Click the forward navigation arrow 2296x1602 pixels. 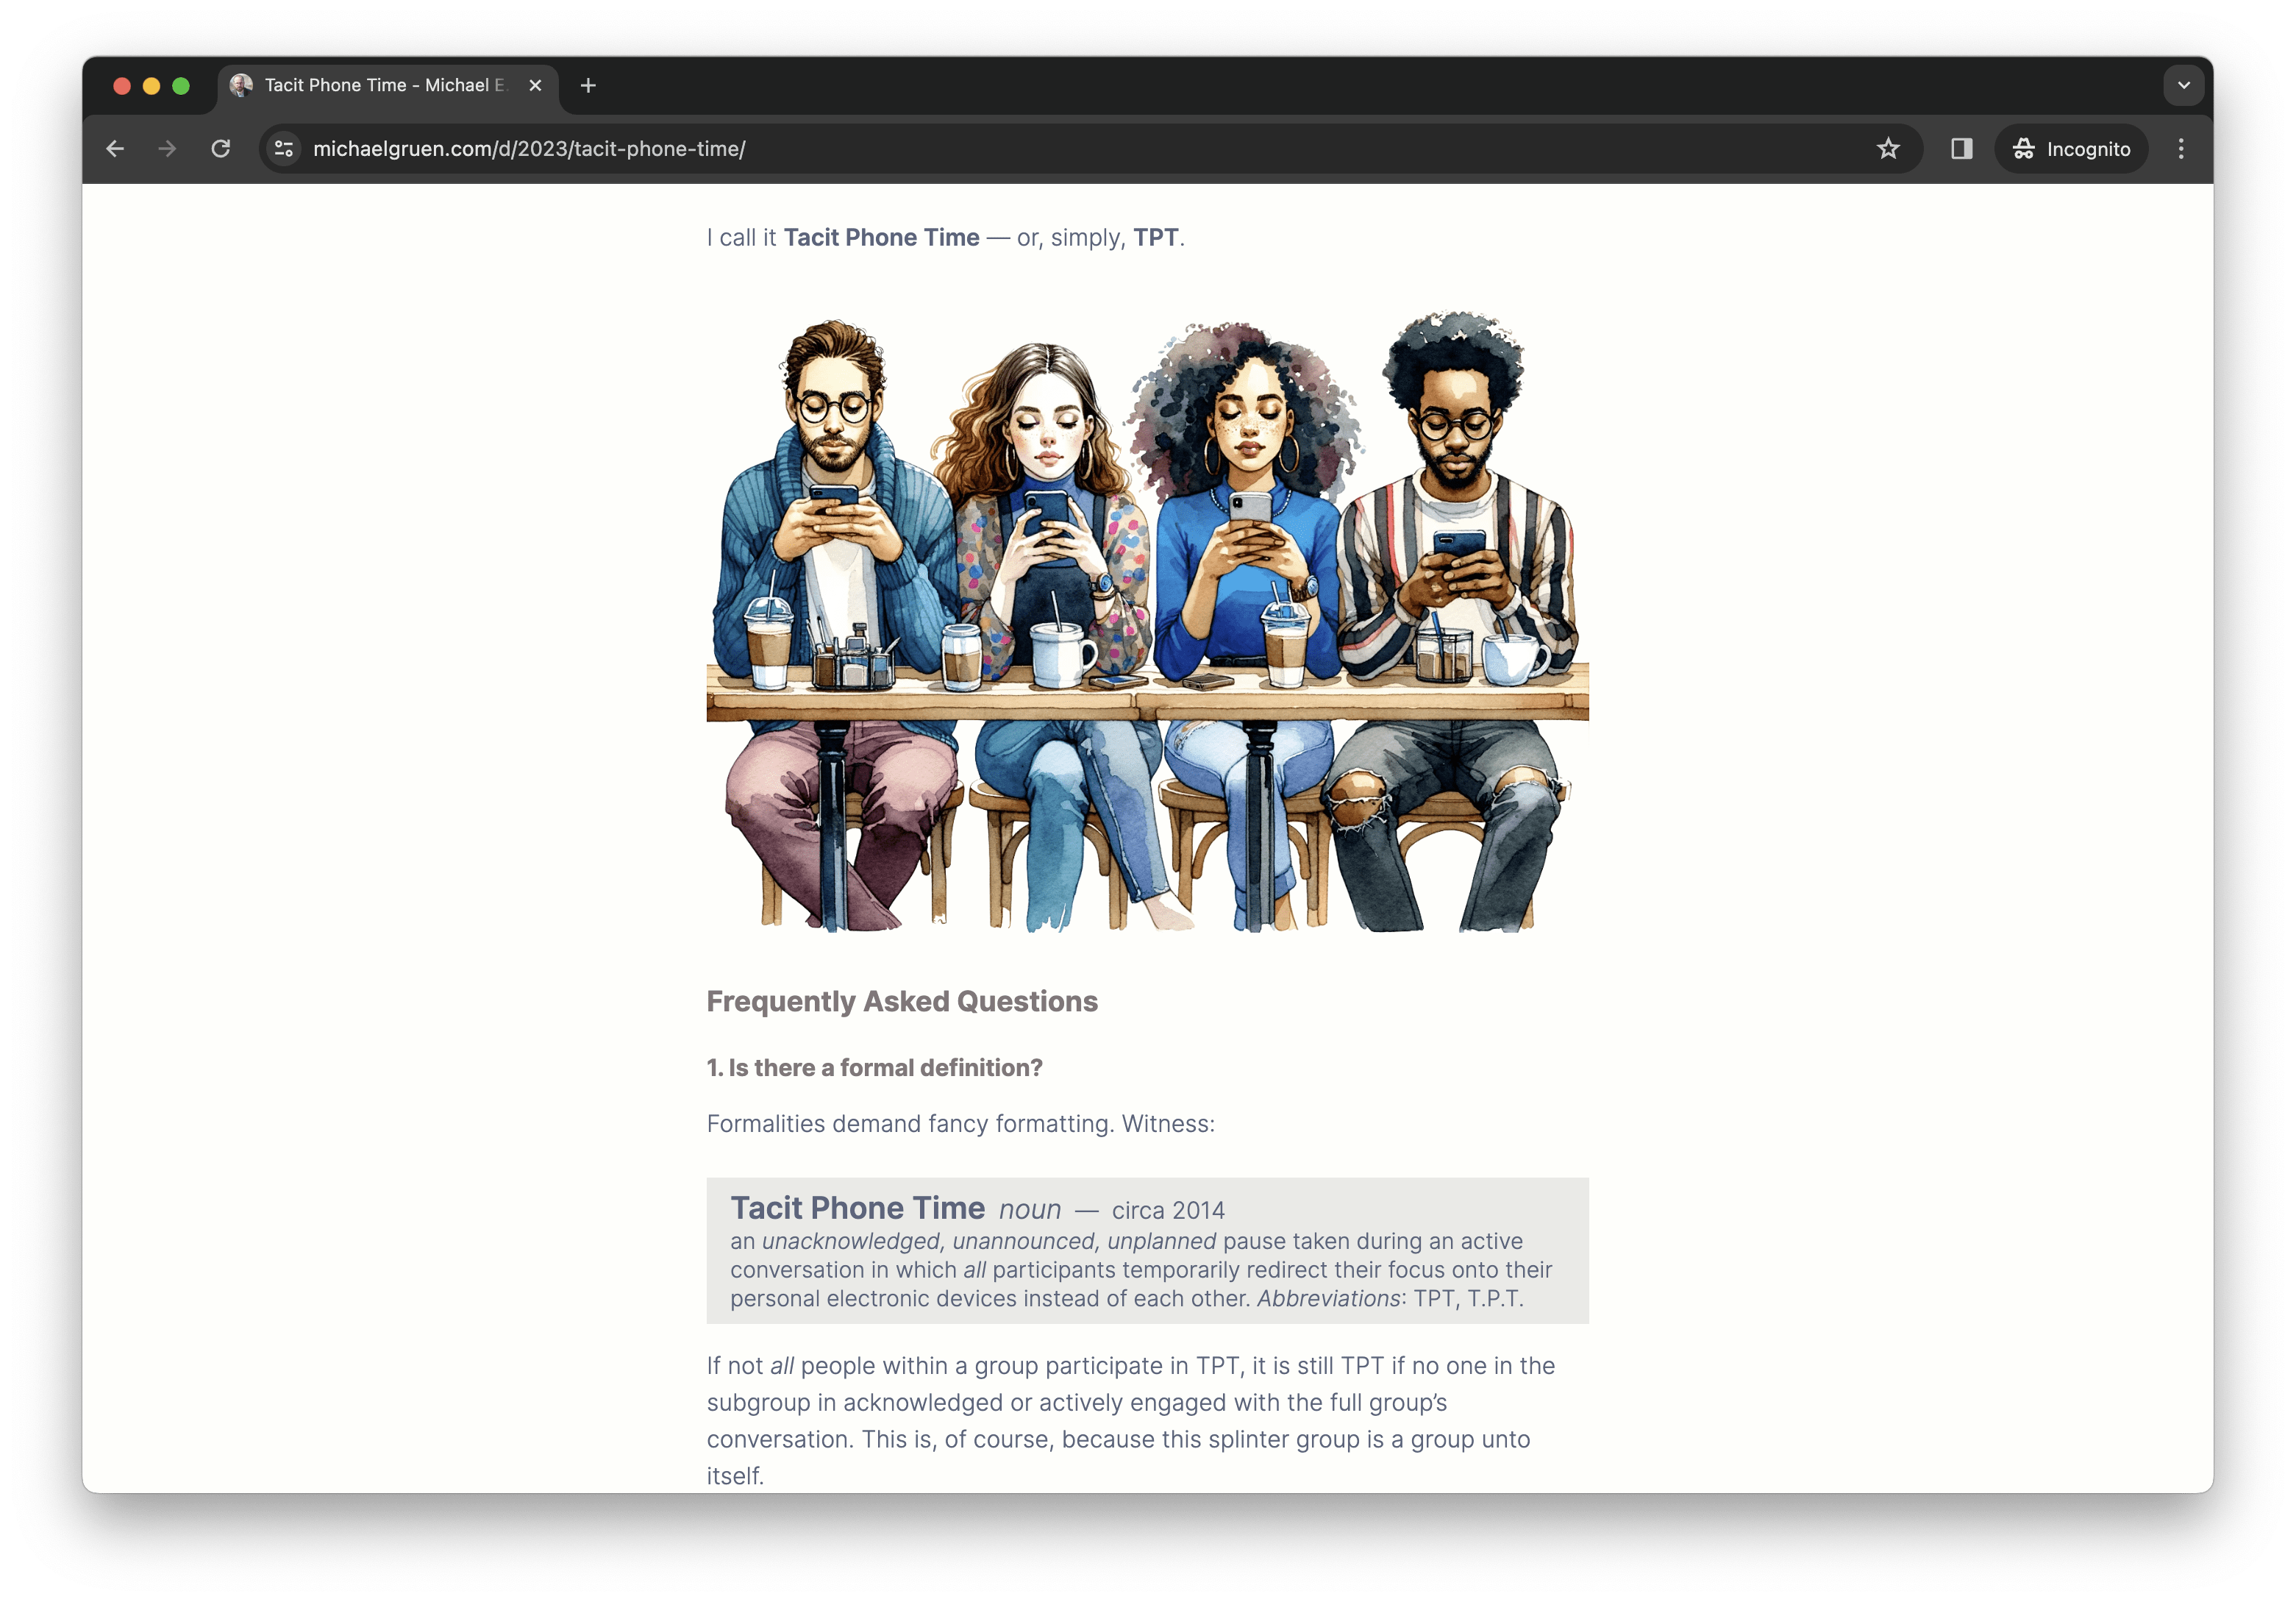pos(167,149)
